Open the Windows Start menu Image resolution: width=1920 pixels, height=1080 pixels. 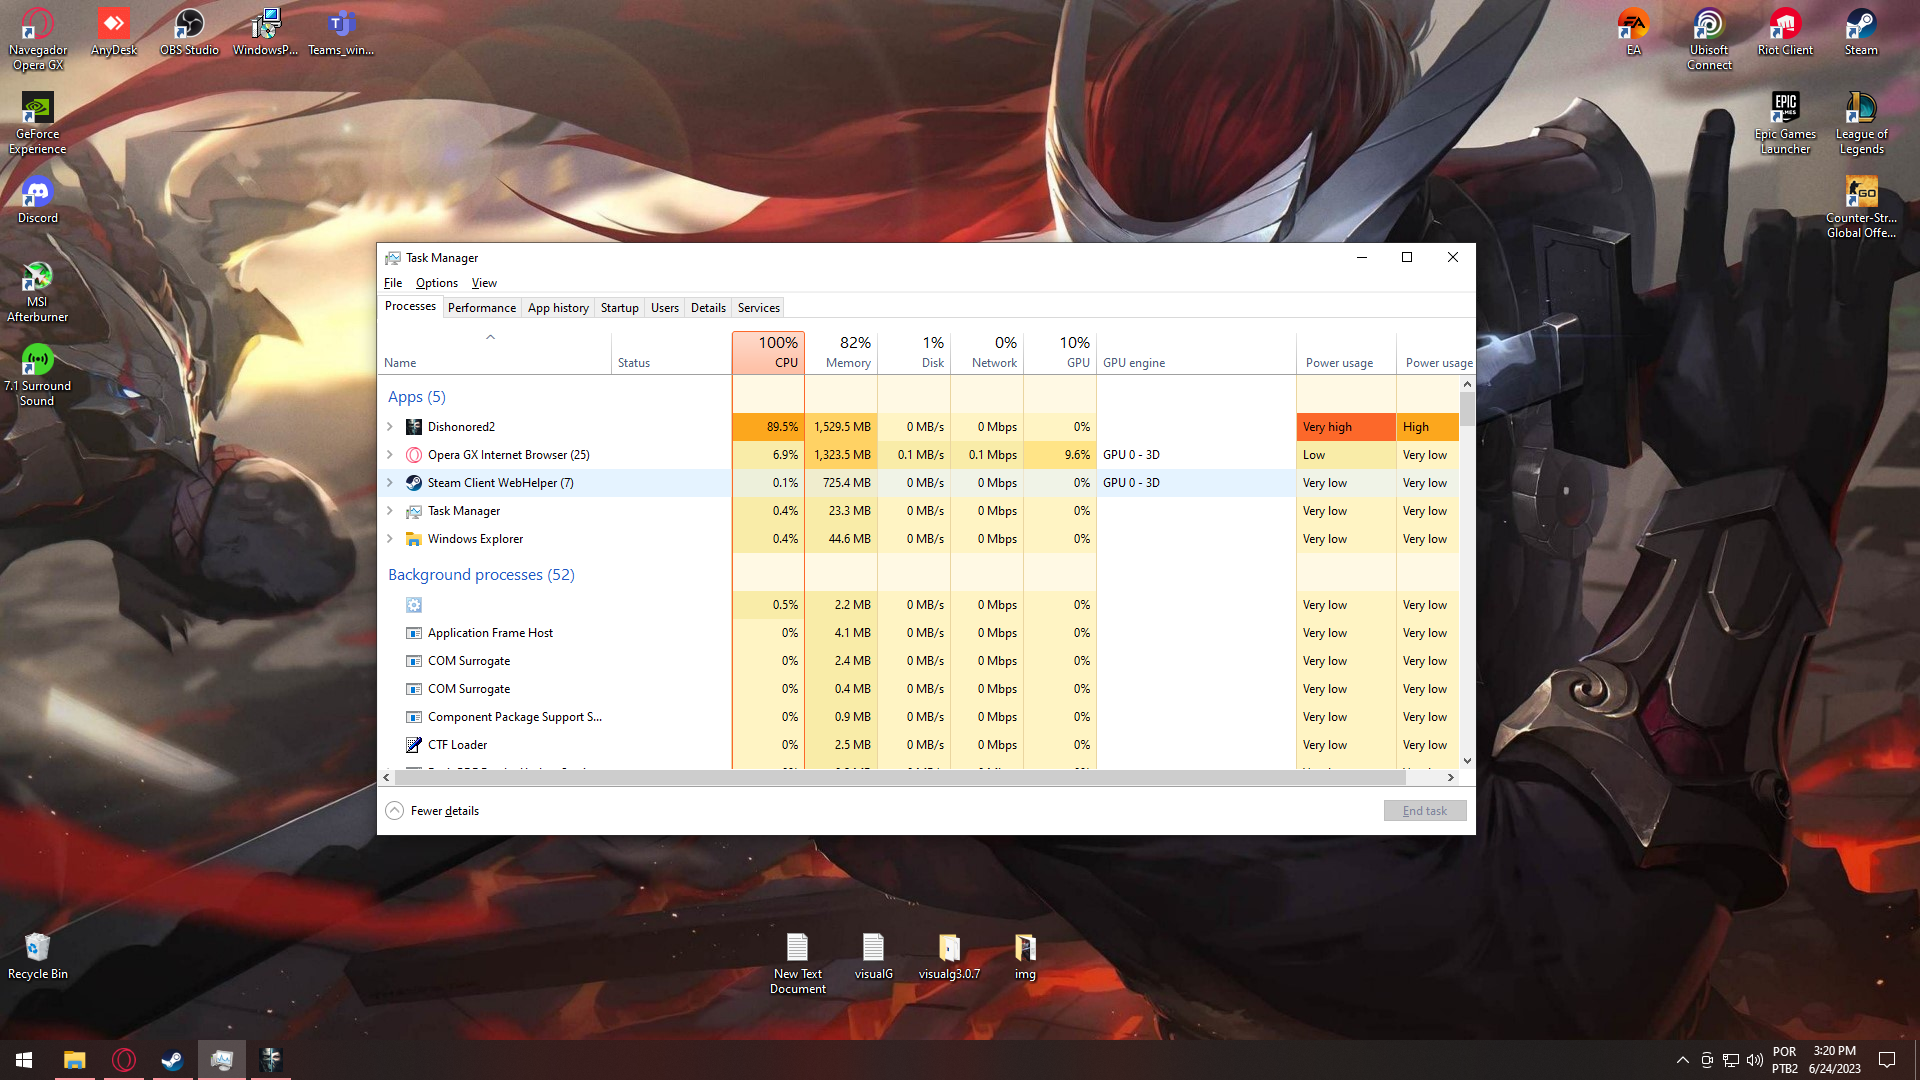24,1060
